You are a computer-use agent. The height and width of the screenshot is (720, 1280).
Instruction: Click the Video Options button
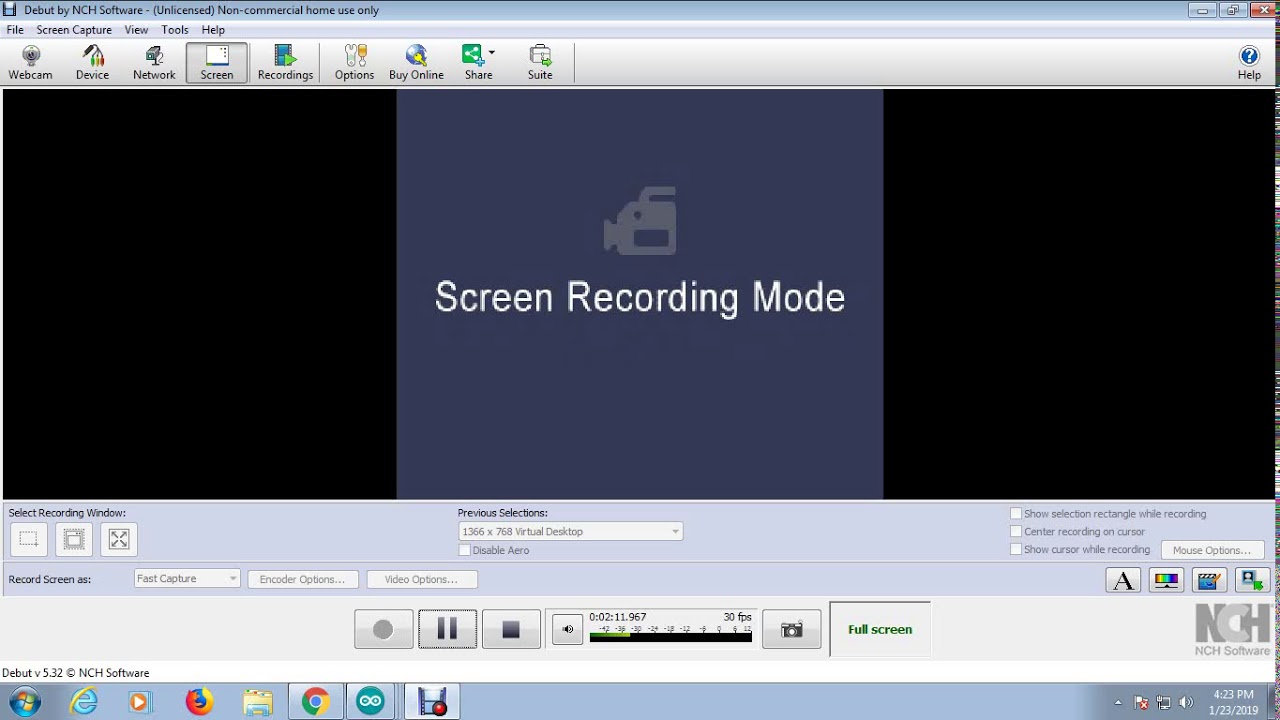pyautogui.click(x=421, y=579)
